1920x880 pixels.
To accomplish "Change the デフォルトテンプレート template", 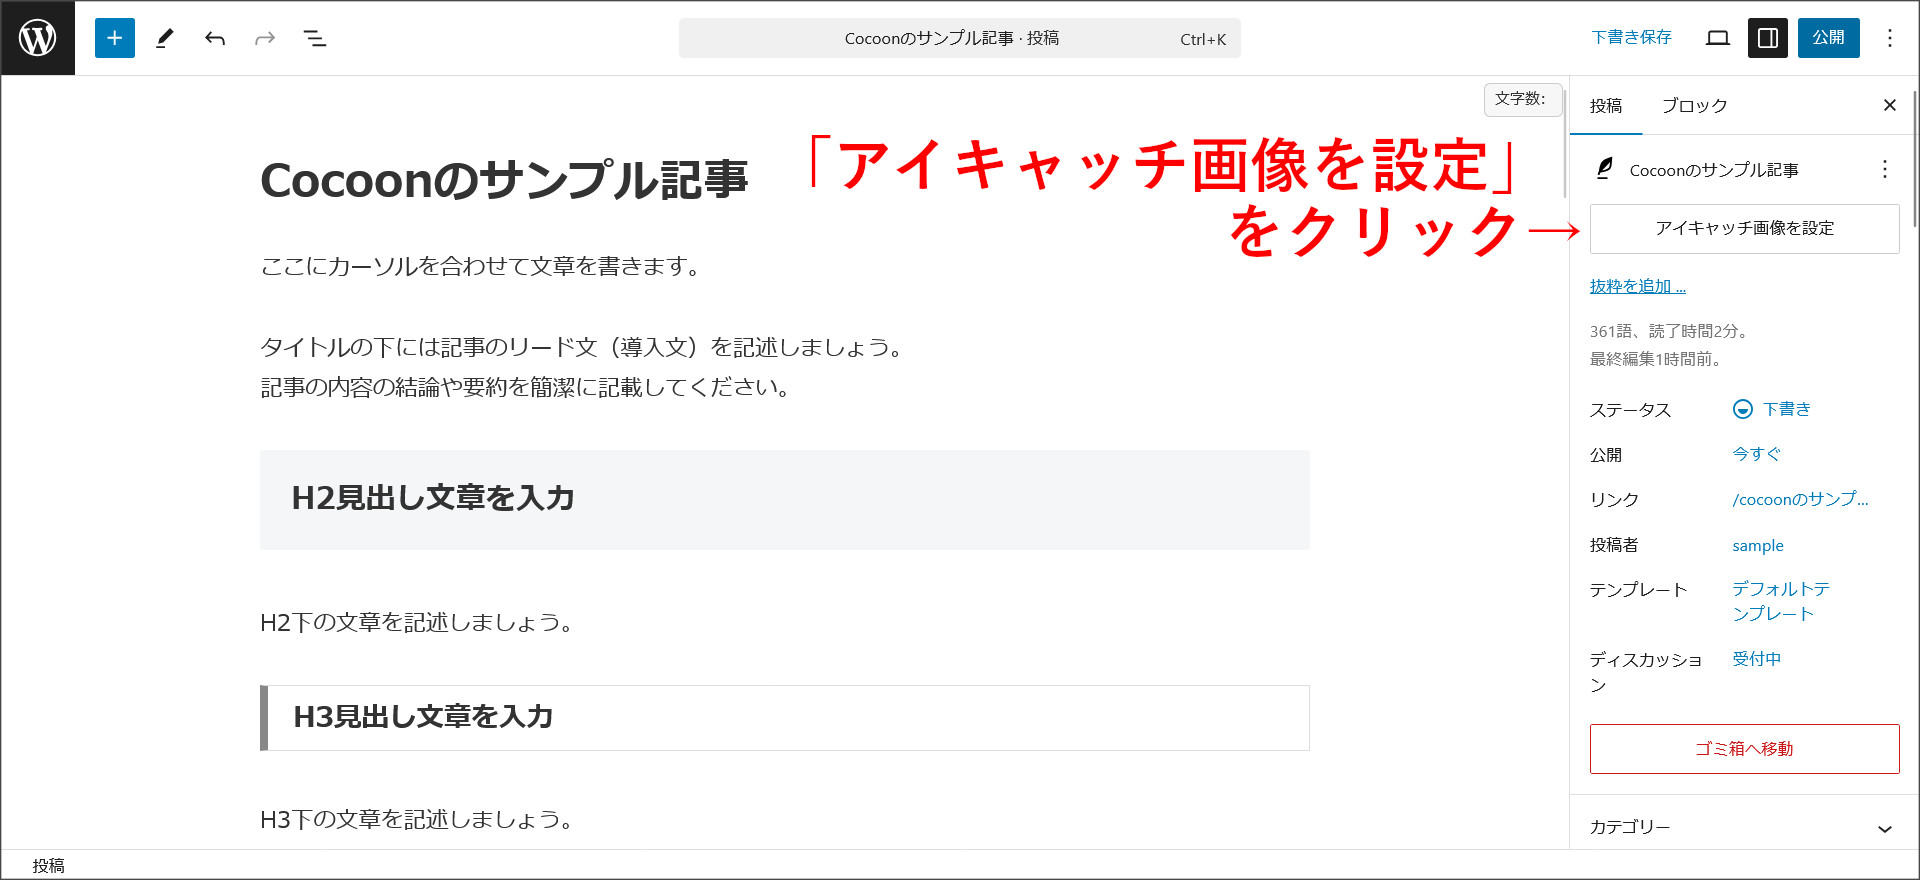I will pos(1781,601).
